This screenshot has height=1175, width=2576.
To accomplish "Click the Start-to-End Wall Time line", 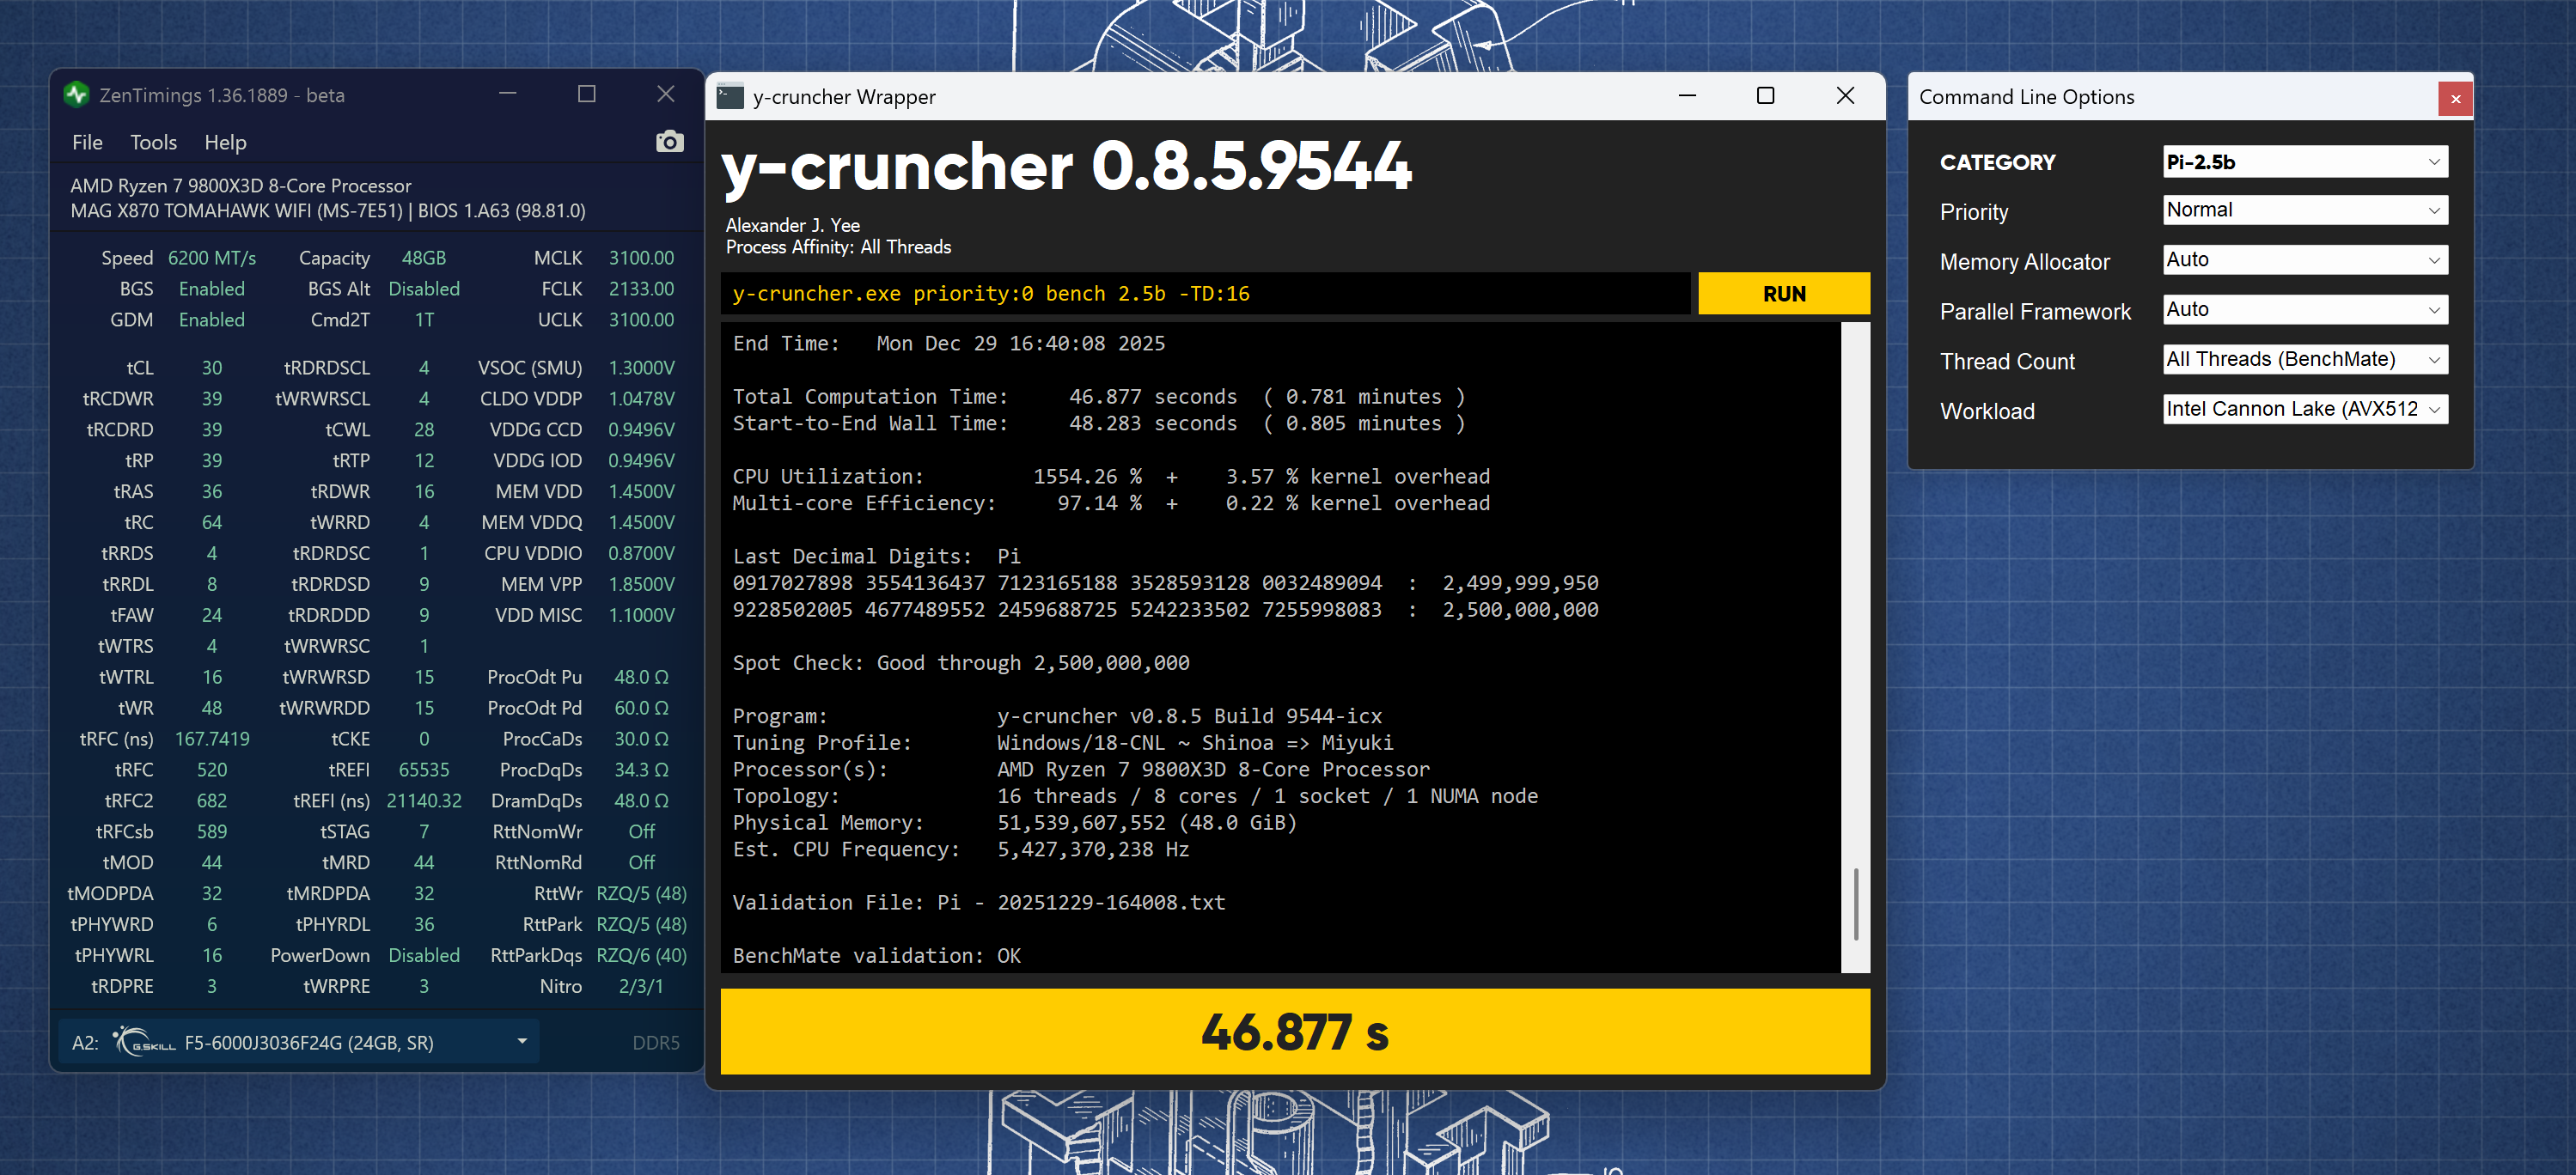I will pyautogui.click(x=1099, y=424).
